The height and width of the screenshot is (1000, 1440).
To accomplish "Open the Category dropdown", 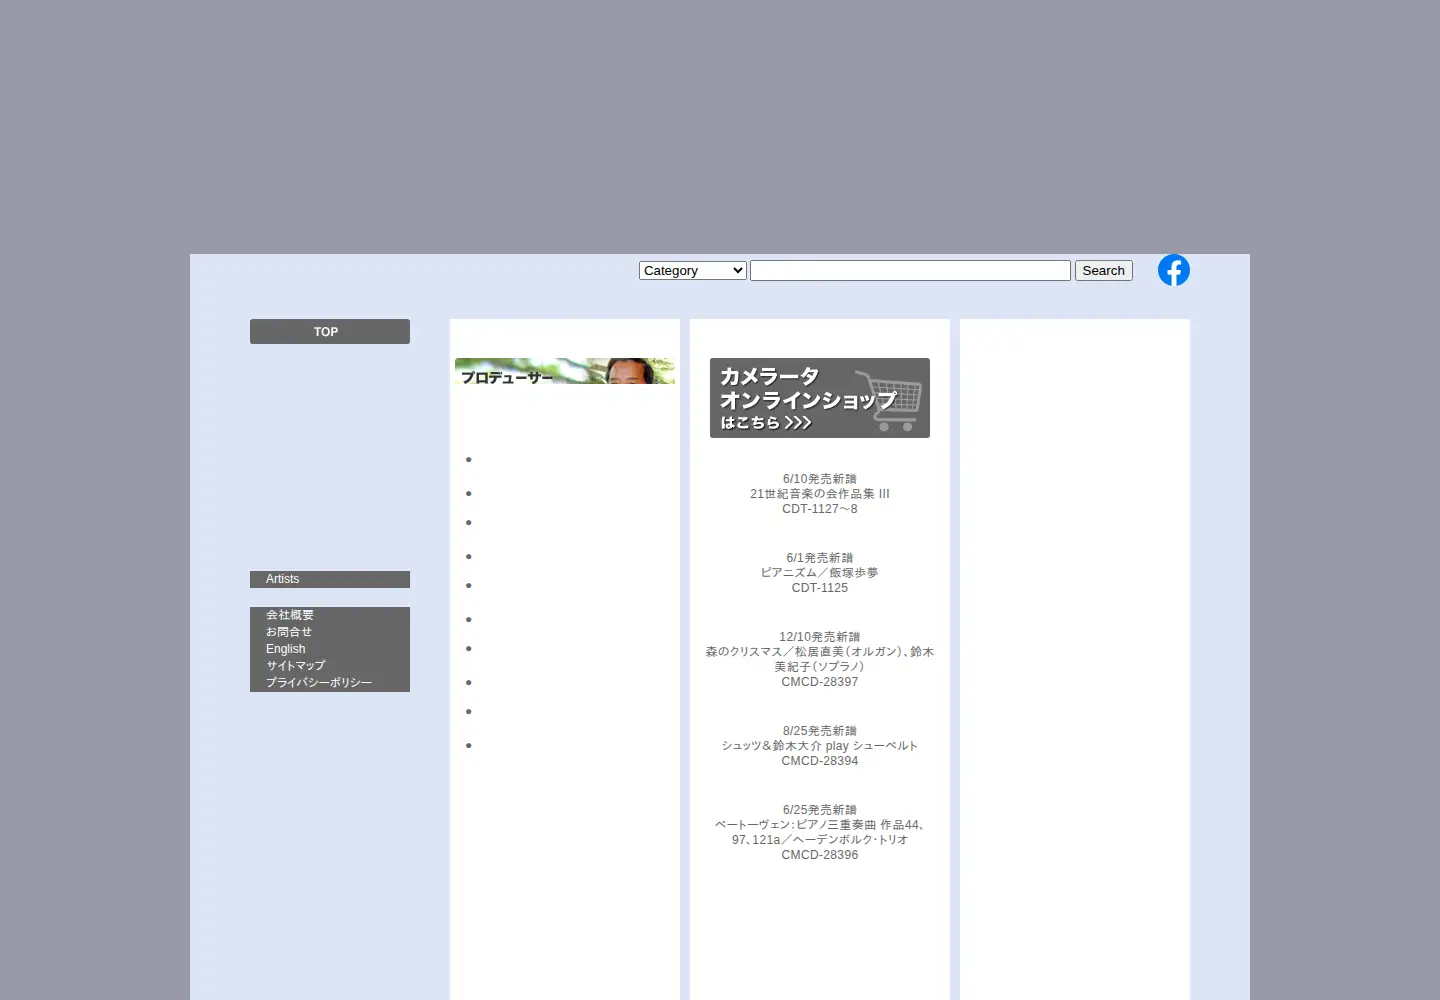I will coord(693,271).
